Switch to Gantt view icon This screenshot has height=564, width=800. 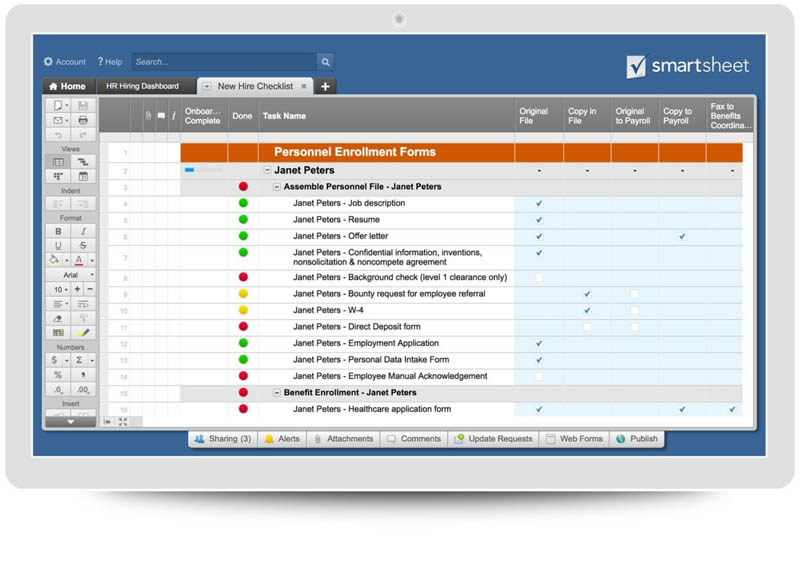[x=83, y=162]
